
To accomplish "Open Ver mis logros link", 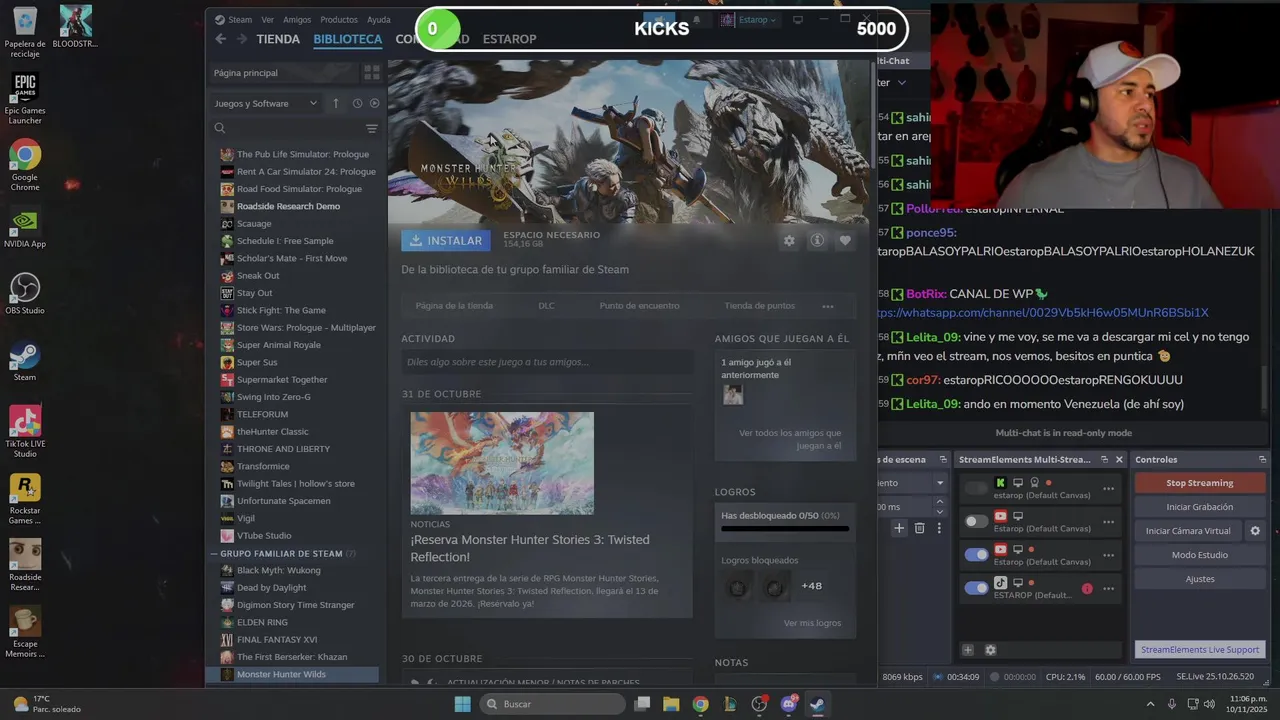I will pyautogui.click(x=812, y=623).
